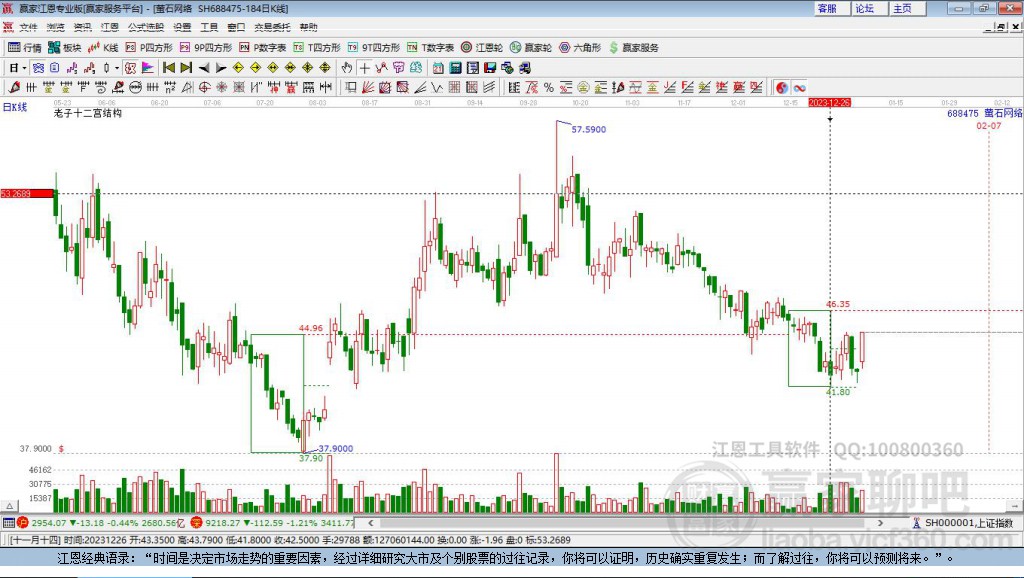Open the calculator icon in toolbar
The image size is (1024, 578).
point(456,67)
